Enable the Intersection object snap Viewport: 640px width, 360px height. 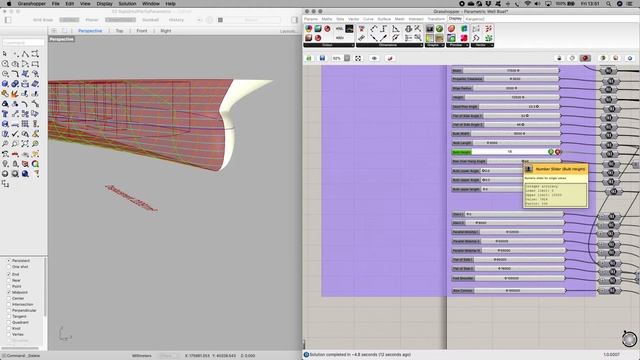tap(9, 304)
